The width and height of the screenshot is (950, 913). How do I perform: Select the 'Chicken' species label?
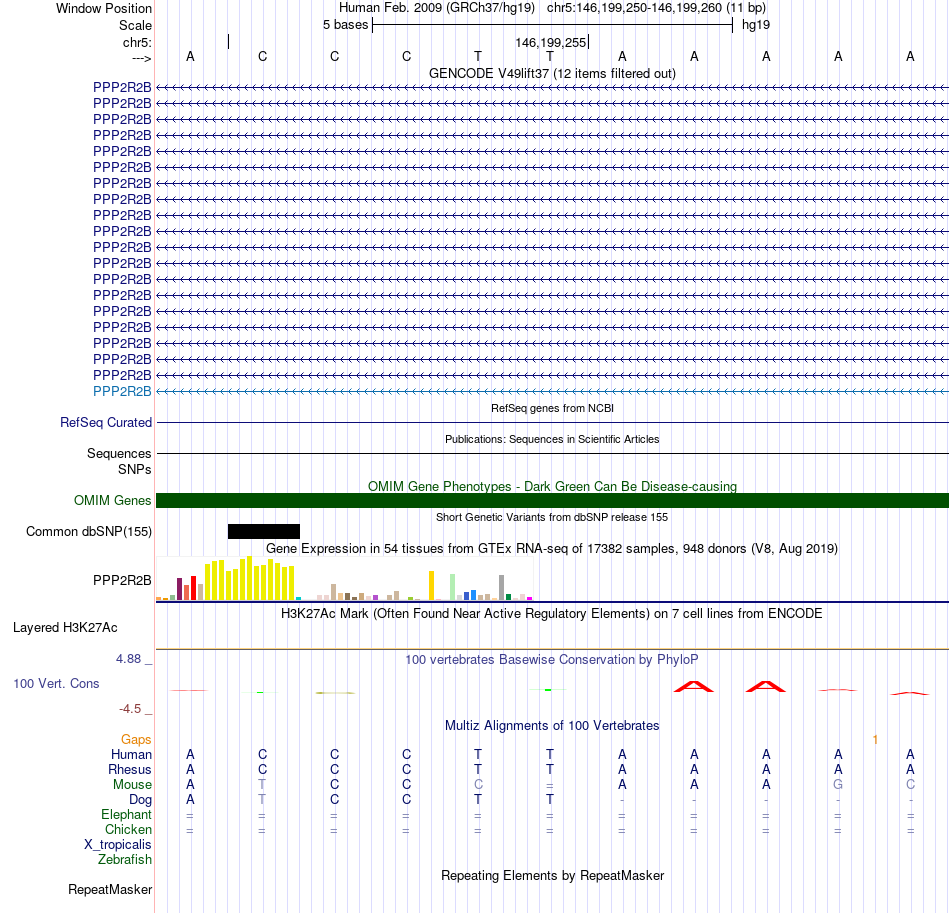coord(128,829)
